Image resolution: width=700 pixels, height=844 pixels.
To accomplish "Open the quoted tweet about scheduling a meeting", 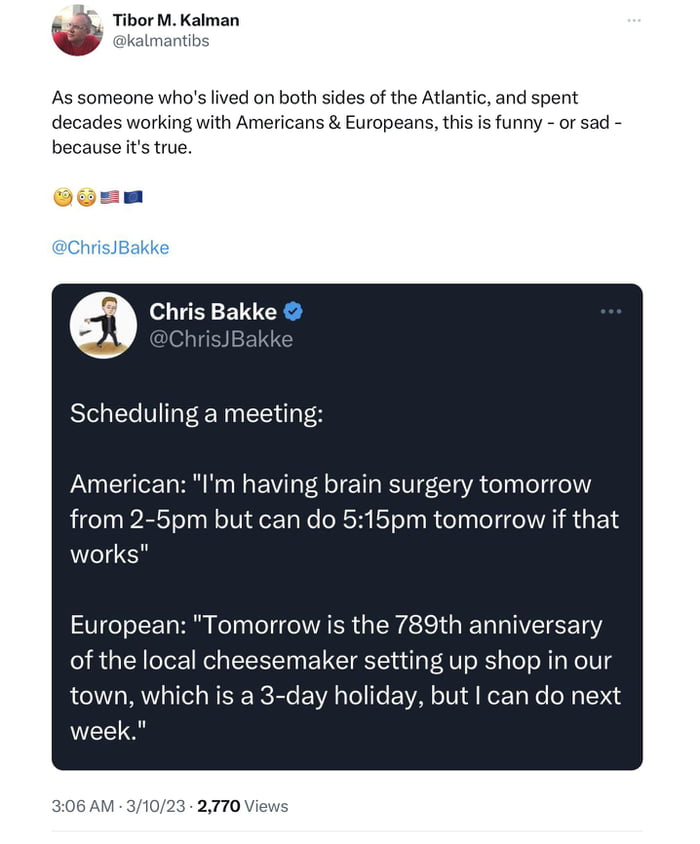I will pyautogui.click(x=347, y=526).
